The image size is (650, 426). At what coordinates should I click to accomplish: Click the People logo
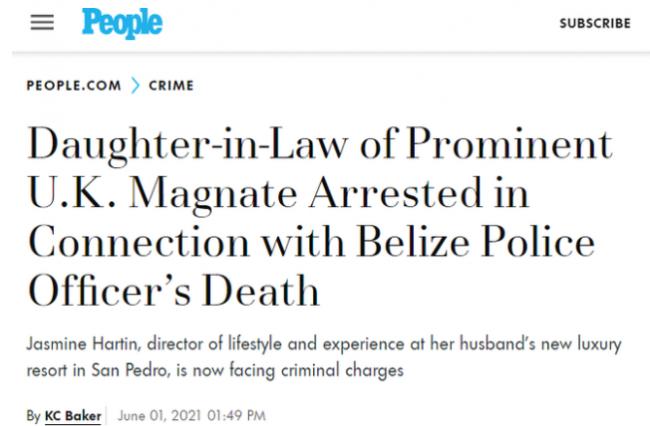coord(121,22)
